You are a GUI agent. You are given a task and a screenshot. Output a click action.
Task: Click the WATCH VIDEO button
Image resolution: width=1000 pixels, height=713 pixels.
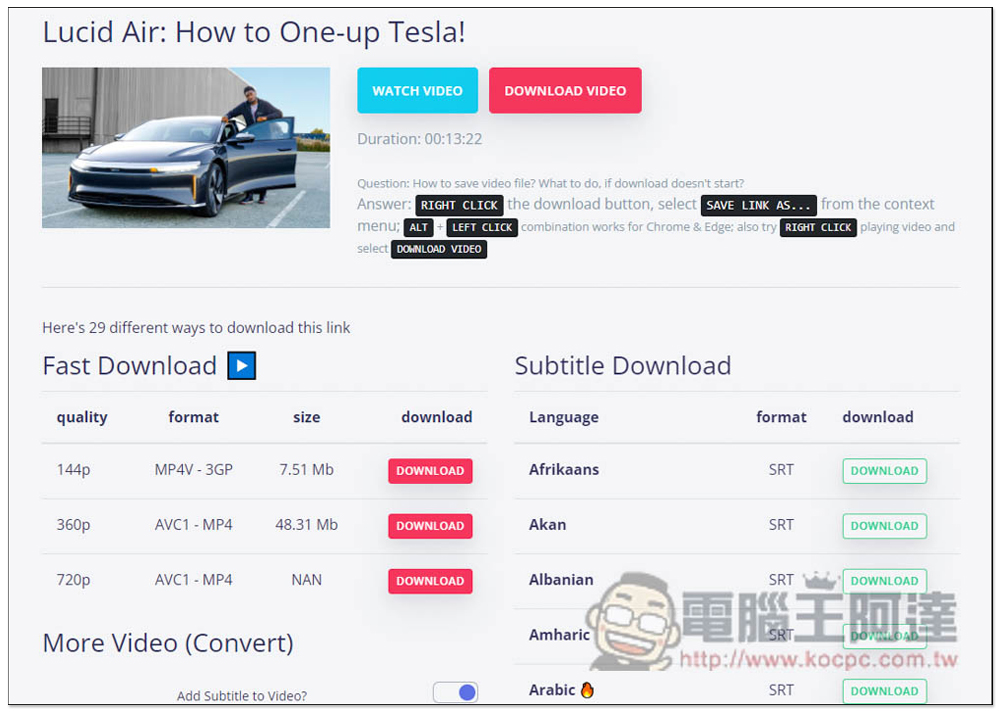(x=417, y=91)
